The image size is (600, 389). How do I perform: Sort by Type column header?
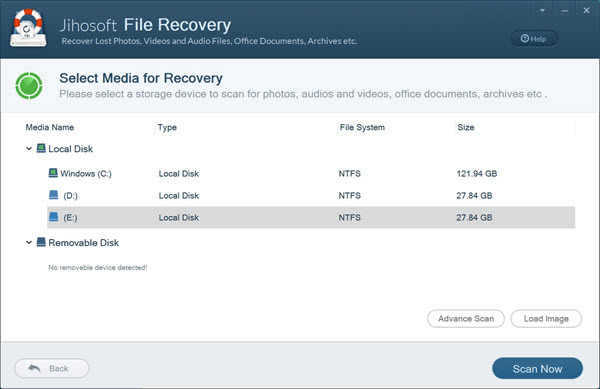(167, 127)
